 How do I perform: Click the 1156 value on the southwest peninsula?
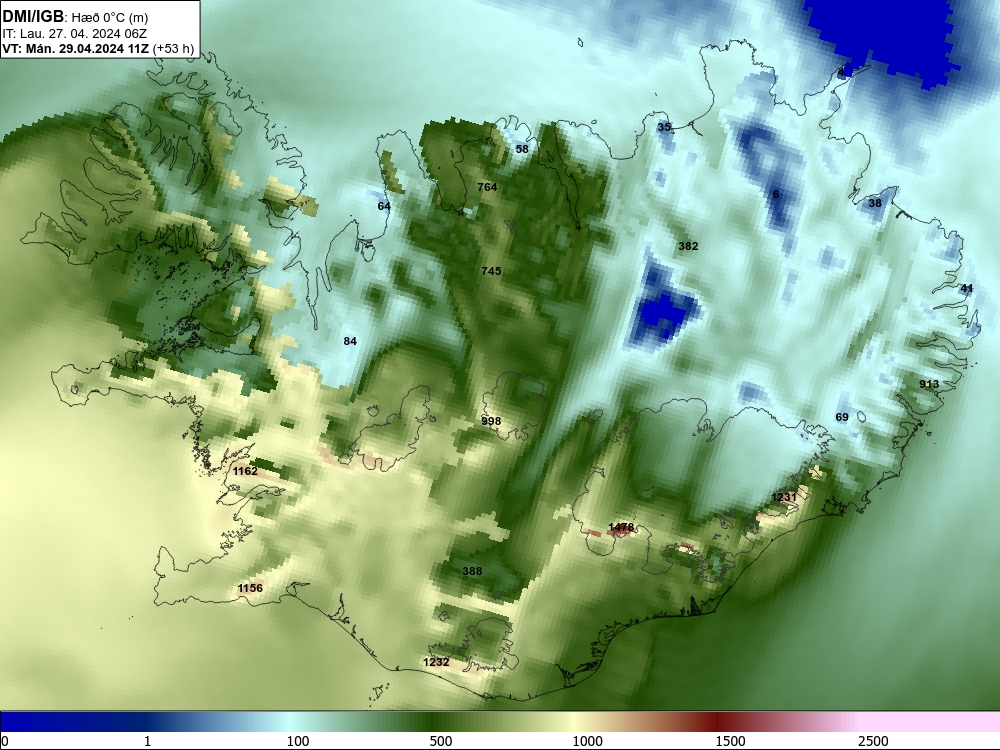pyautogui.click(x=250, y=588)
